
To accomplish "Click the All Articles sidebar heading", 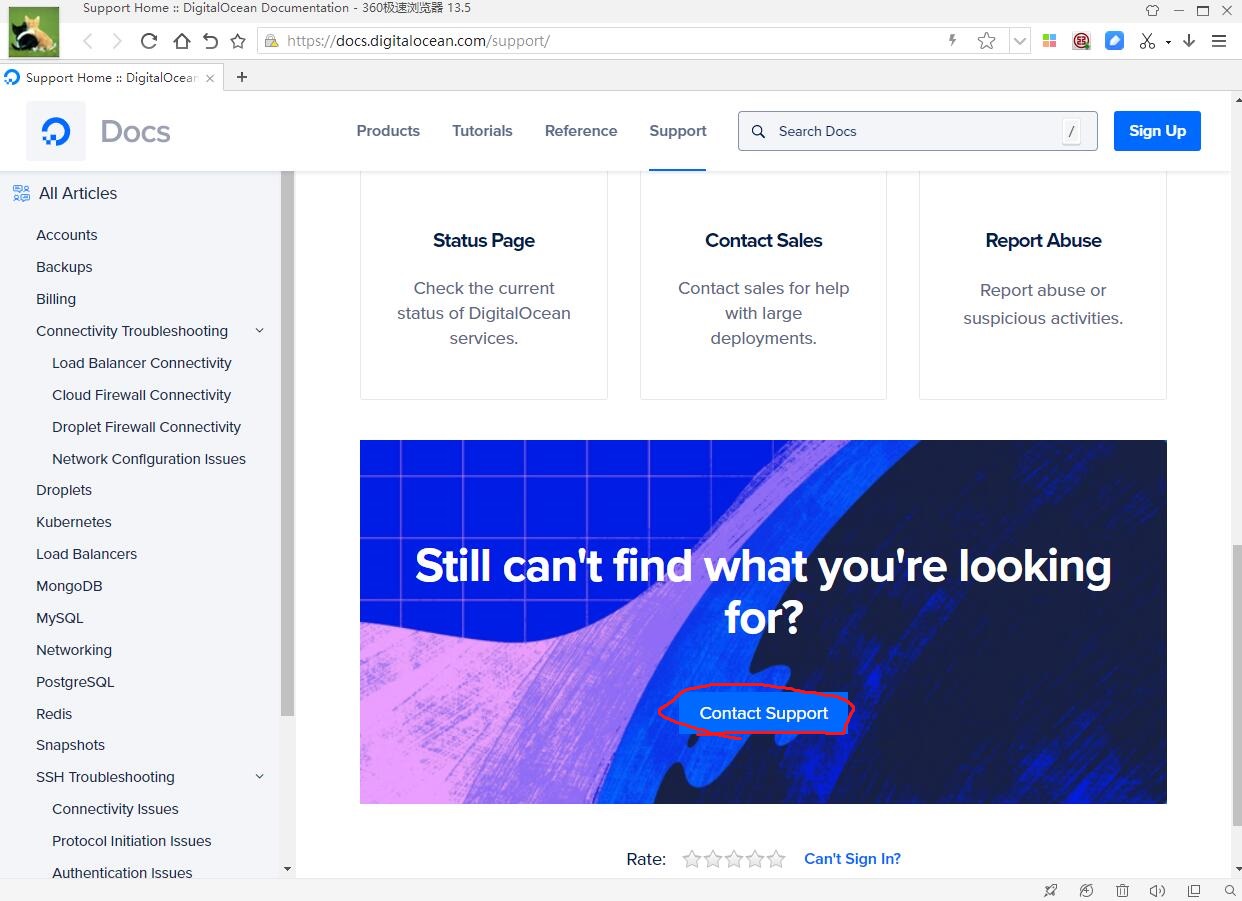I will tap(78, 193).
